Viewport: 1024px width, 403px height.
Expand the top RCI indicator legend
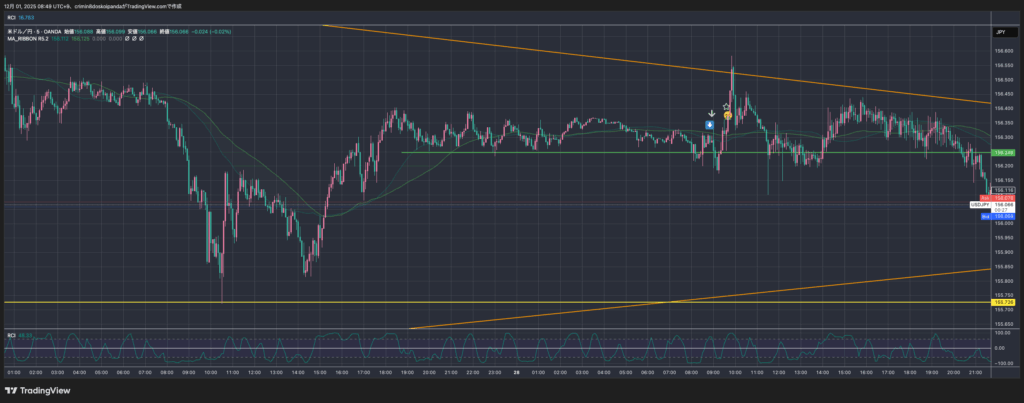pyautogui.click(x=11, y=17)
